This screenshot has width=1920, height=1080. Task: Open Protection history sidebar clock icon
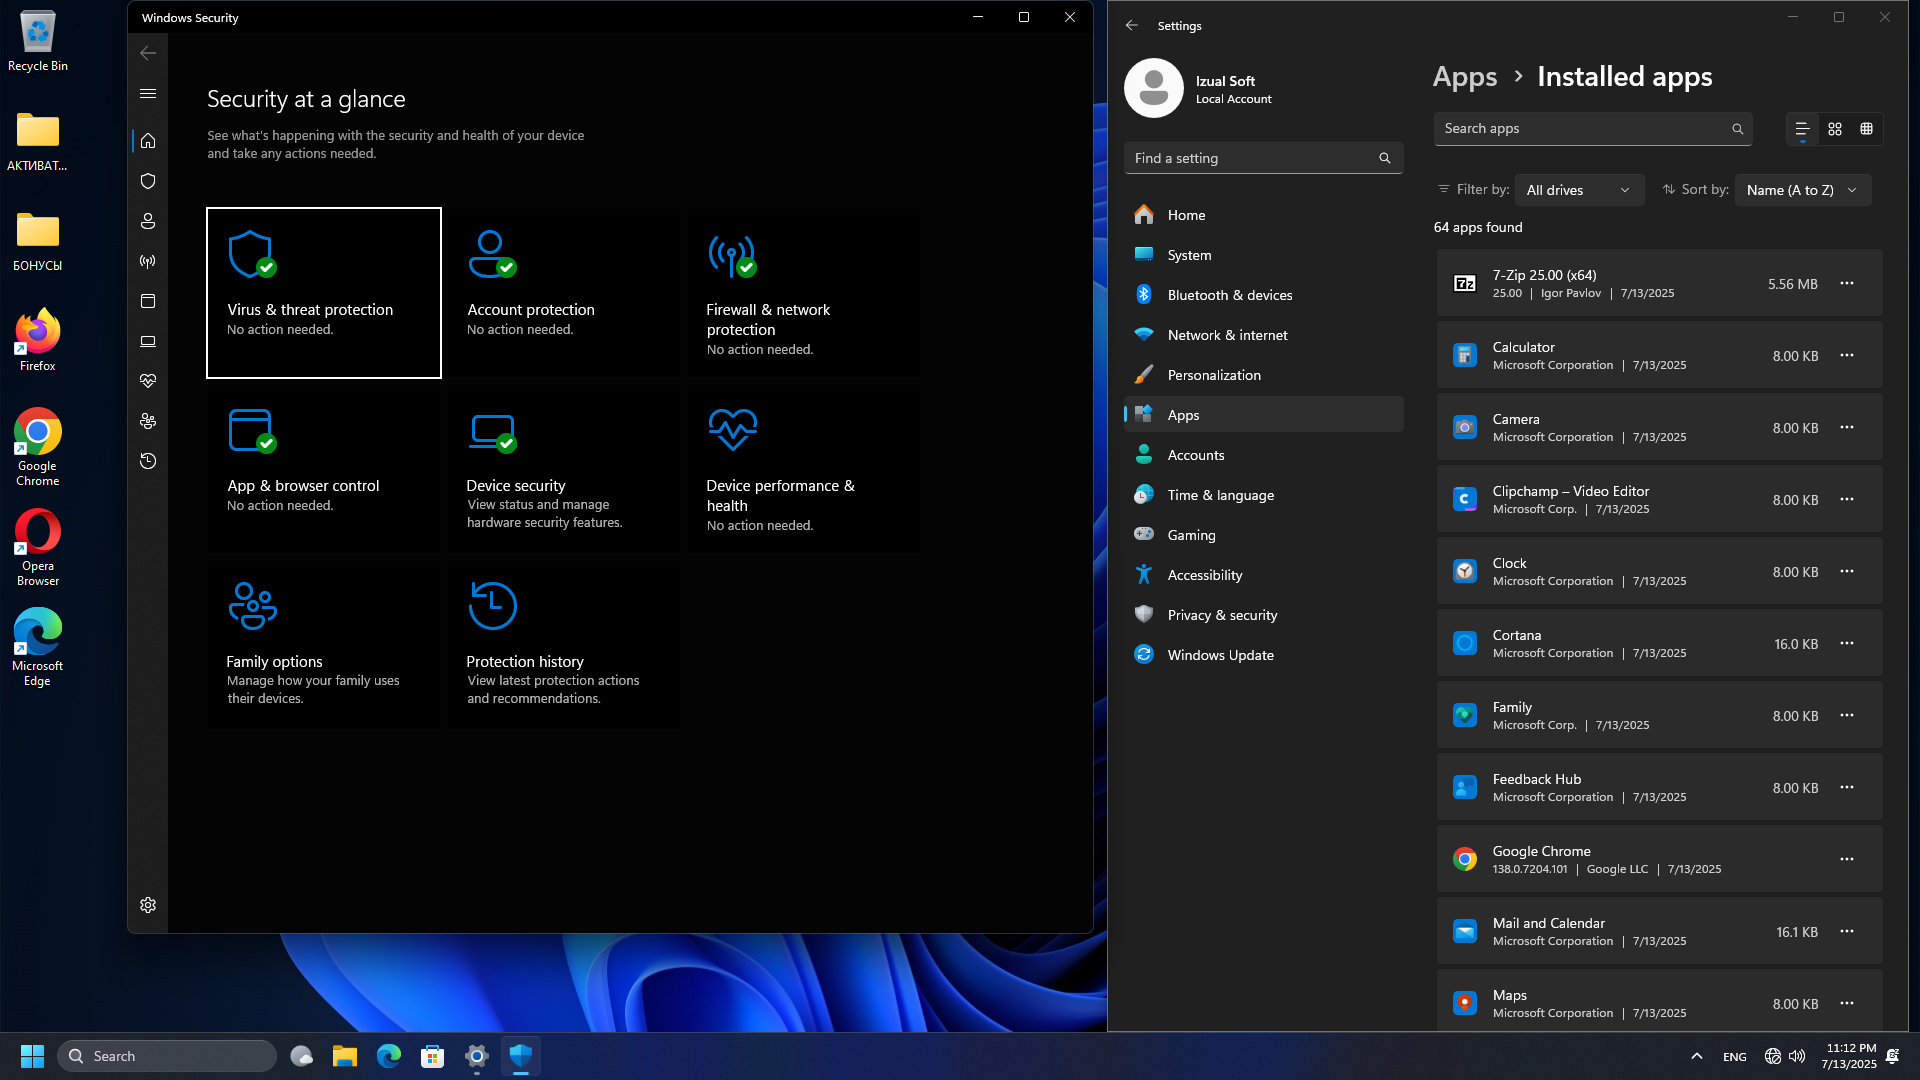tap(148, 461)
